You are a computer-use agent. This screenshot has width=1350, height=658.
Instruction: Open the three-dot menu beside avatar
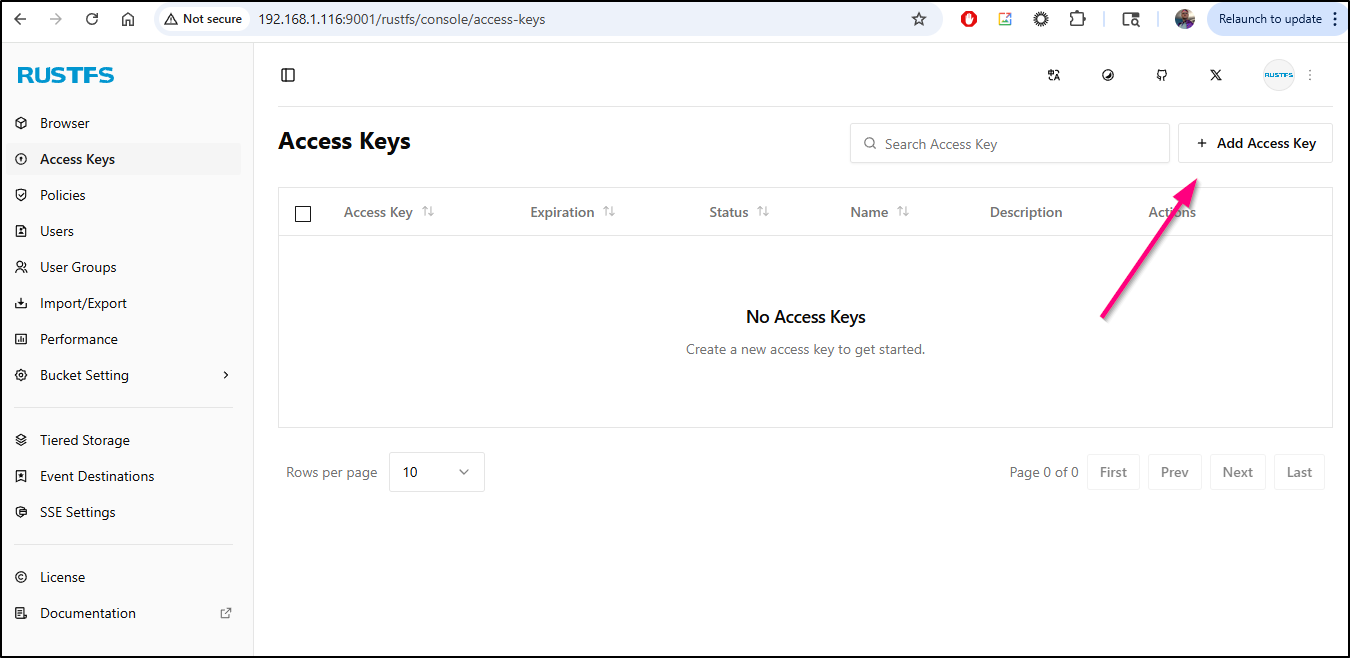pyautogui.click(x=1310, y=75)
